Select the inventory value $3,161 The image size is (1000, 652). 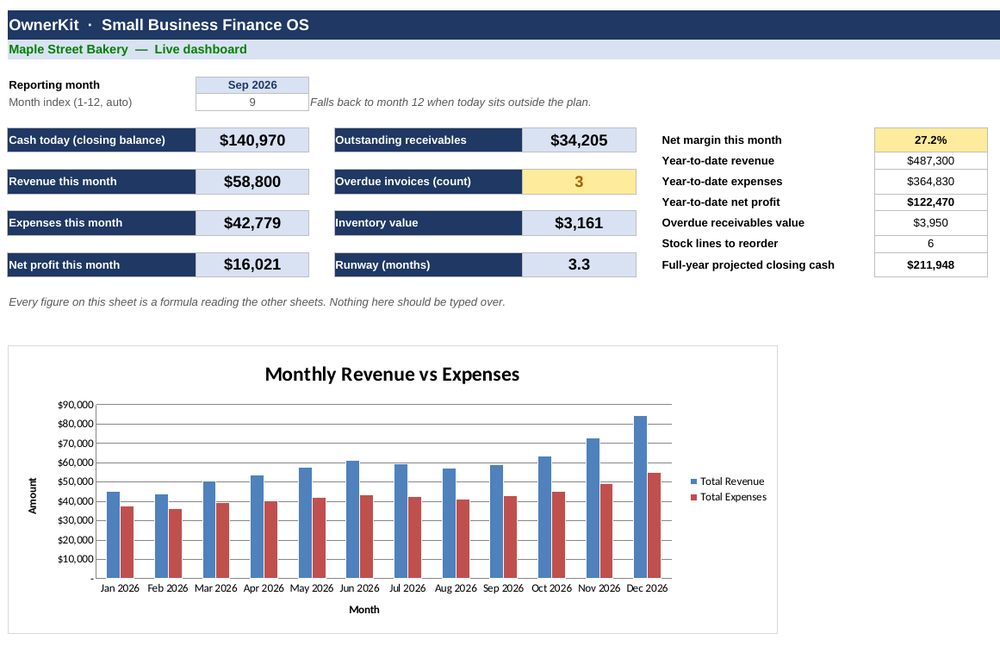tap(578, 223)
